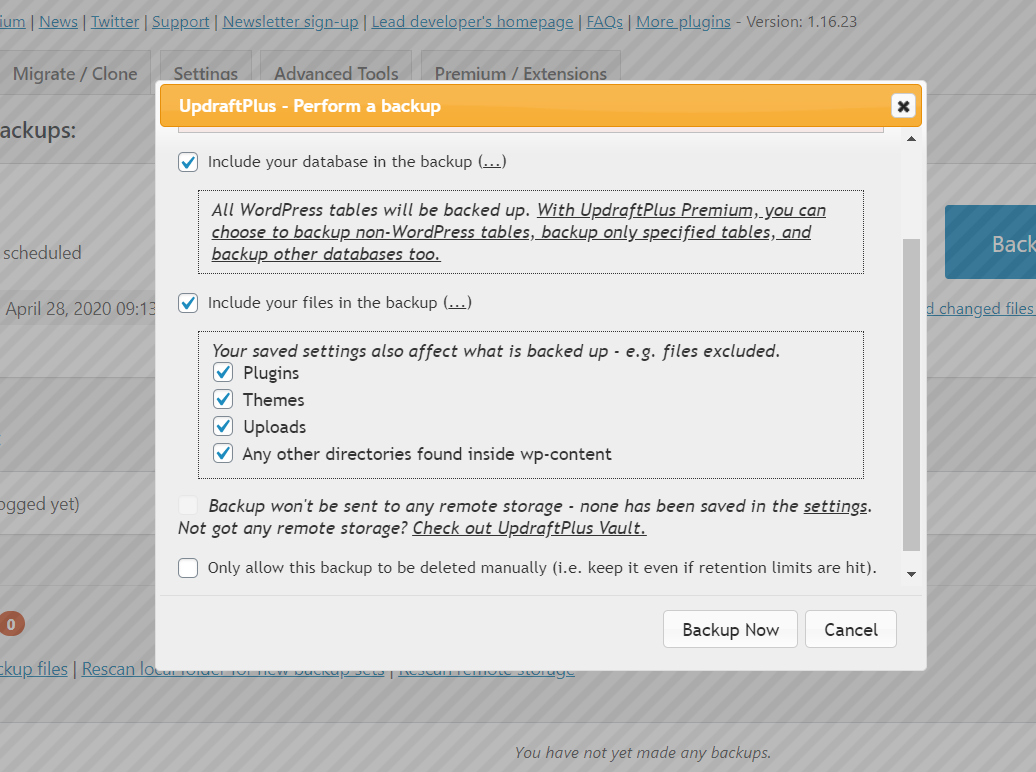Open the News link
The image size is (1036, 772).
point(58,22)
